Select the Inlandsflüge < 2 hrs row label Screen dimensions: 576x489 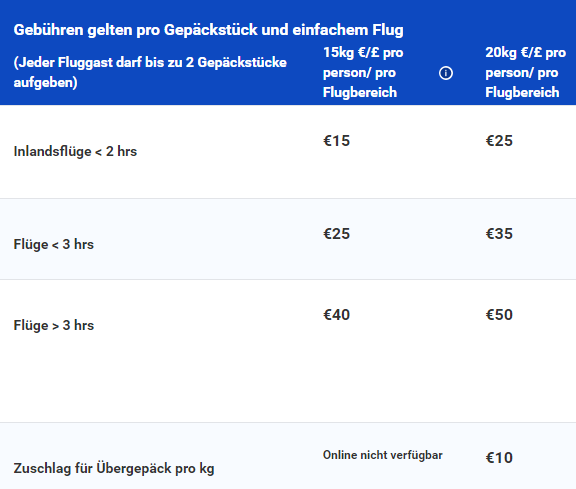(x=75, y=151)
